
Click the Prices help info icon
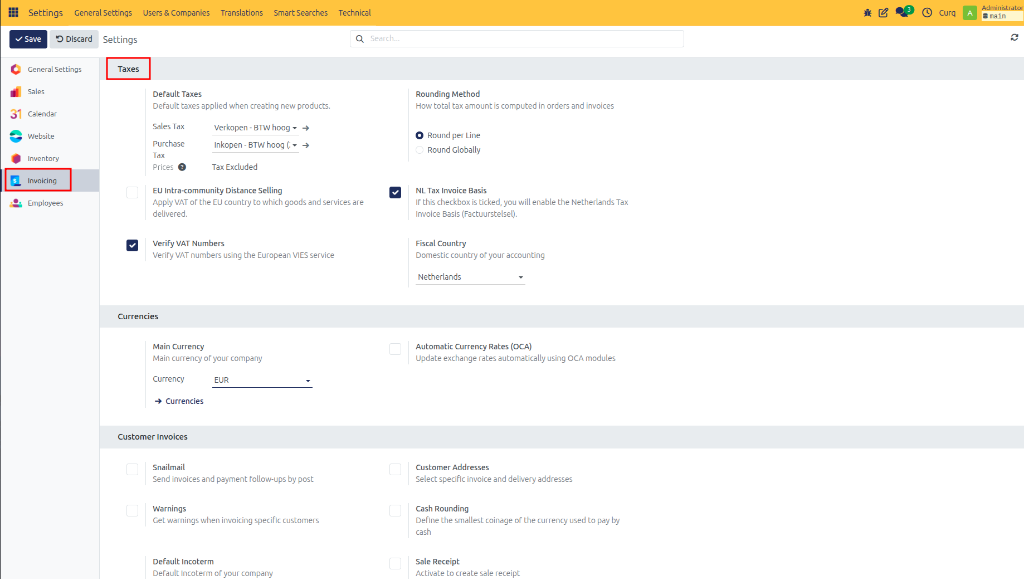coord(182,167)
